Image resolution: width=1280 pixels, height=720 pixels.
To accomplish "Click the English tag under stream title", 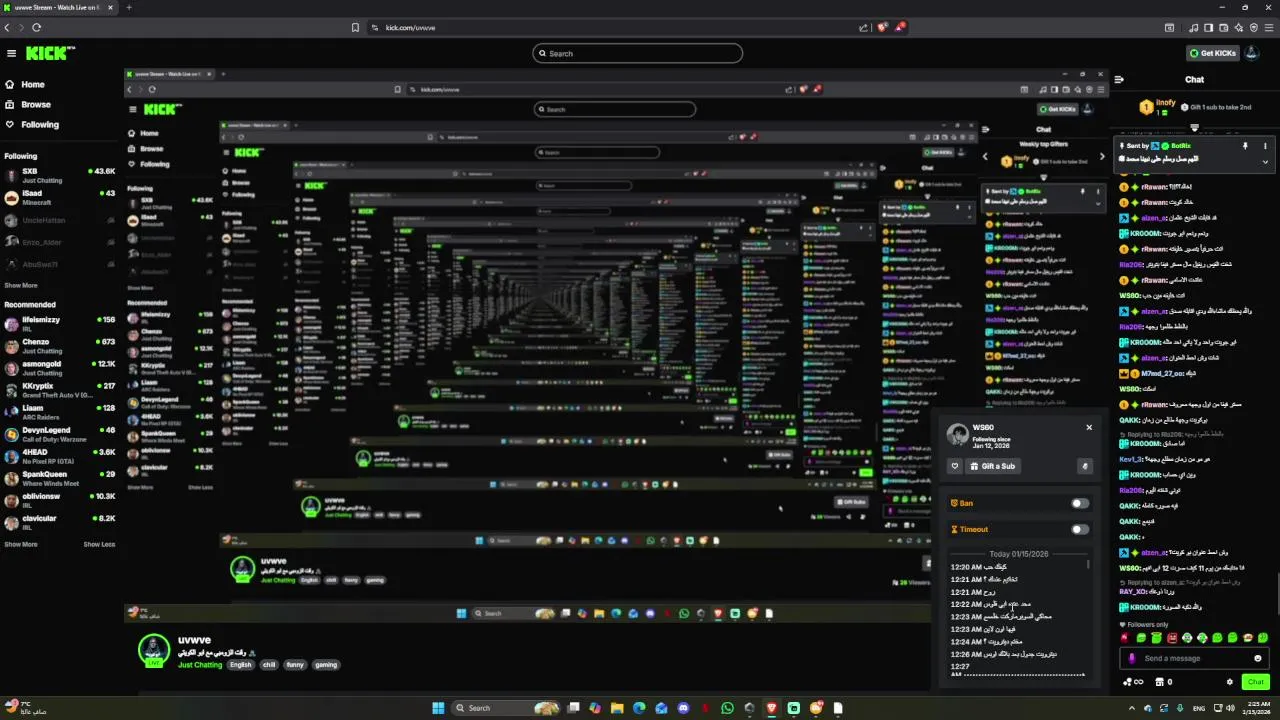I will tap(240, 665).
